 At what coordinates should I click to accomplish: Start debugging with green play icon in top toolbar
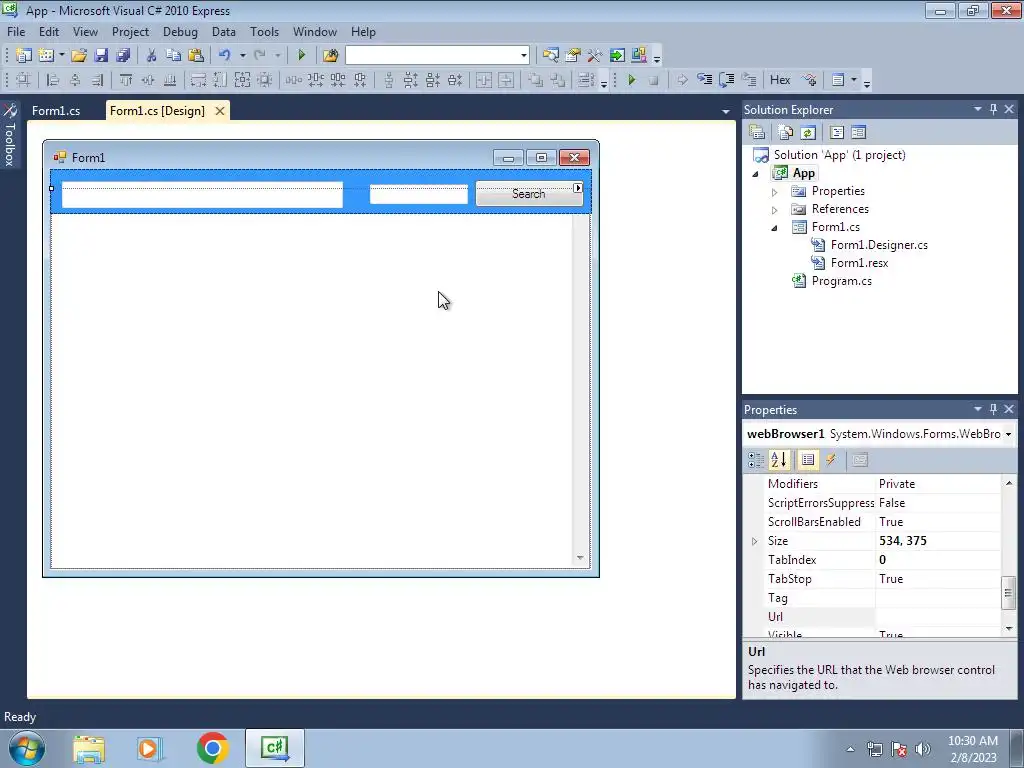(302, 56)
